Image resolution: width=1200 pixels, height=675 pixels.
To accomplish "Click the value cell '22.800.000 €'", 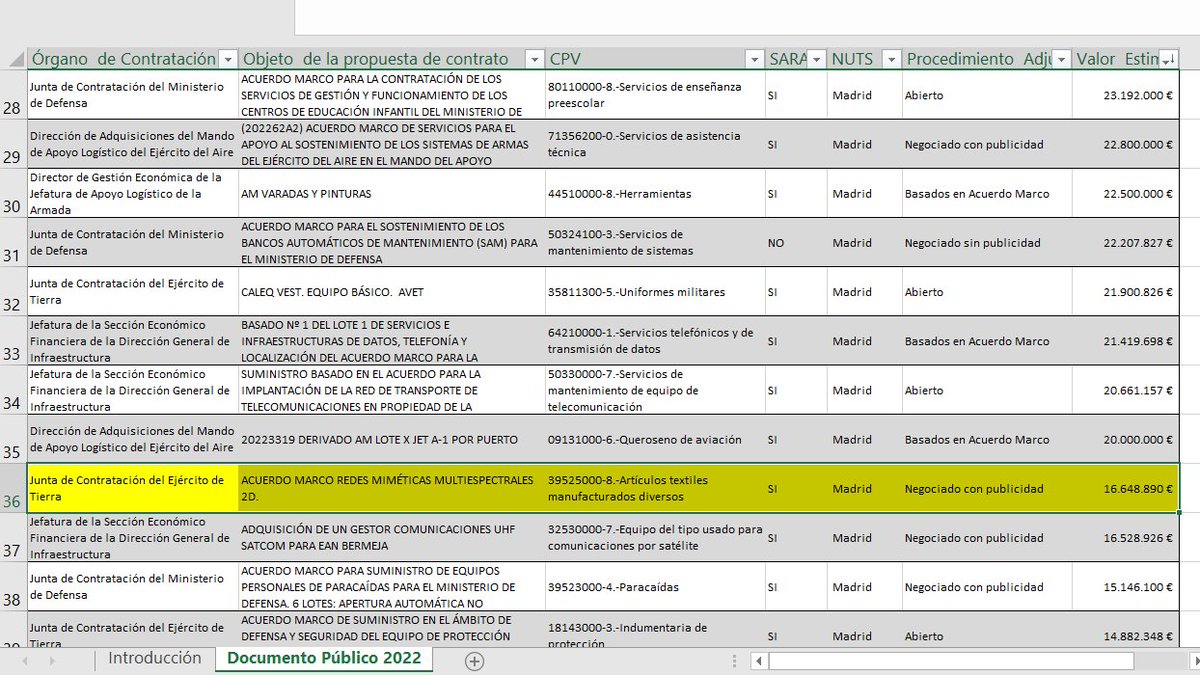I will pyautogui.click(x=1125, y=144).
